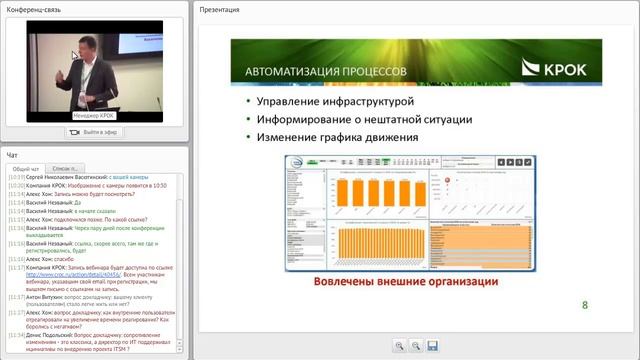640x360 pixels.
Task: Click the Менеджер КРОК caption on the video
Action: click(94, 116)
